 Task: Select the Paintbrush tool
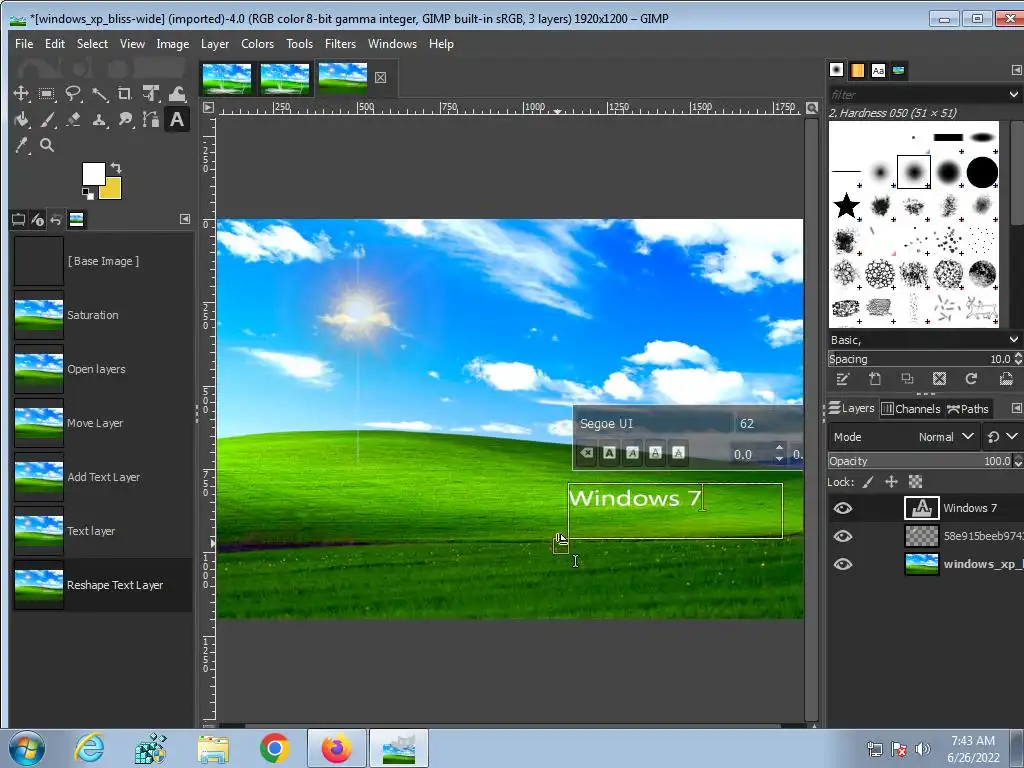46,120
